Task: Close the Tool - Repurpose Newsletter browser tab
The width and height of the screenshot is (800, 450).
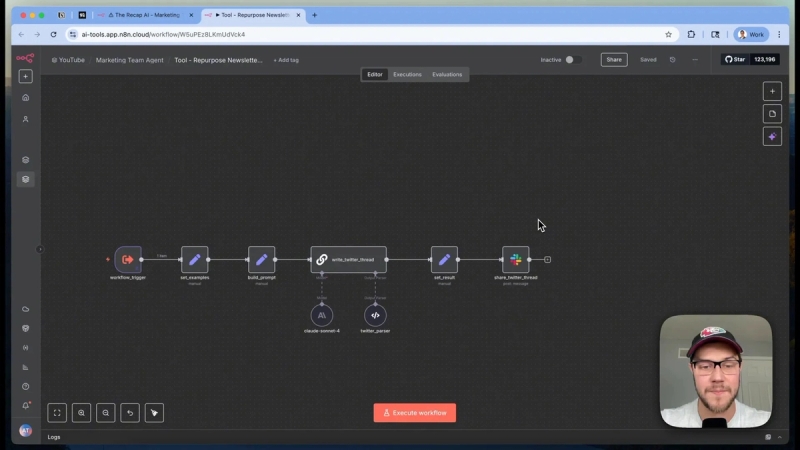Action: coord(298,15)
